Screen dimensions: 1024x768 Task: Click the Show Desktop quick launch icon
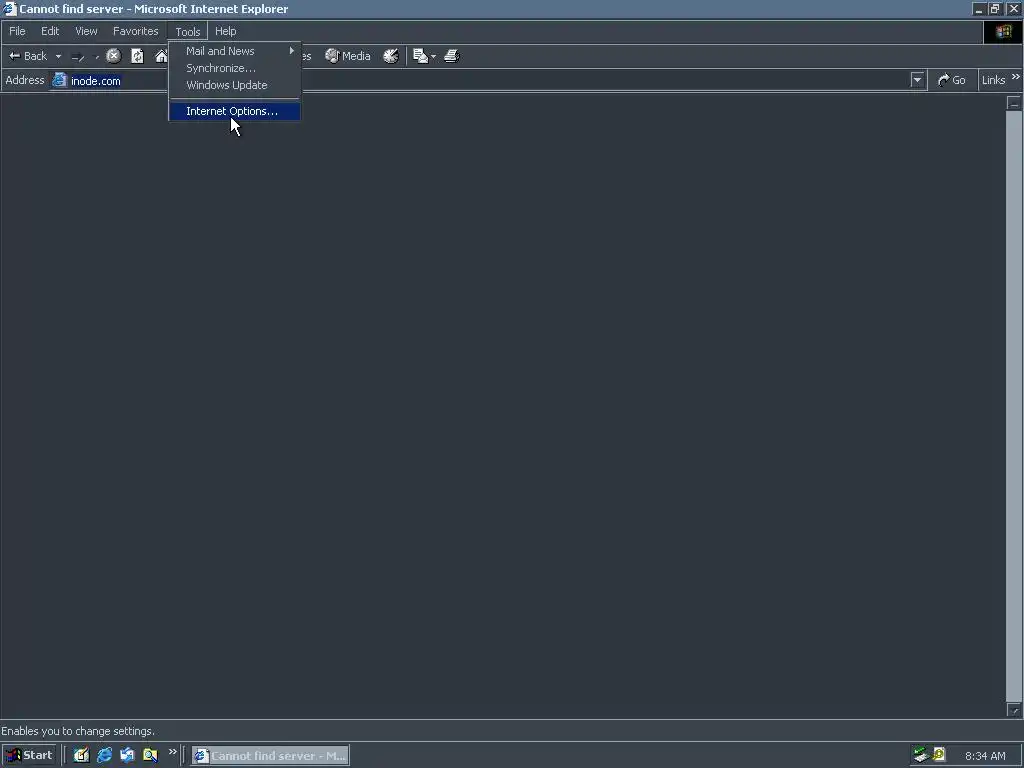[81, 756]
